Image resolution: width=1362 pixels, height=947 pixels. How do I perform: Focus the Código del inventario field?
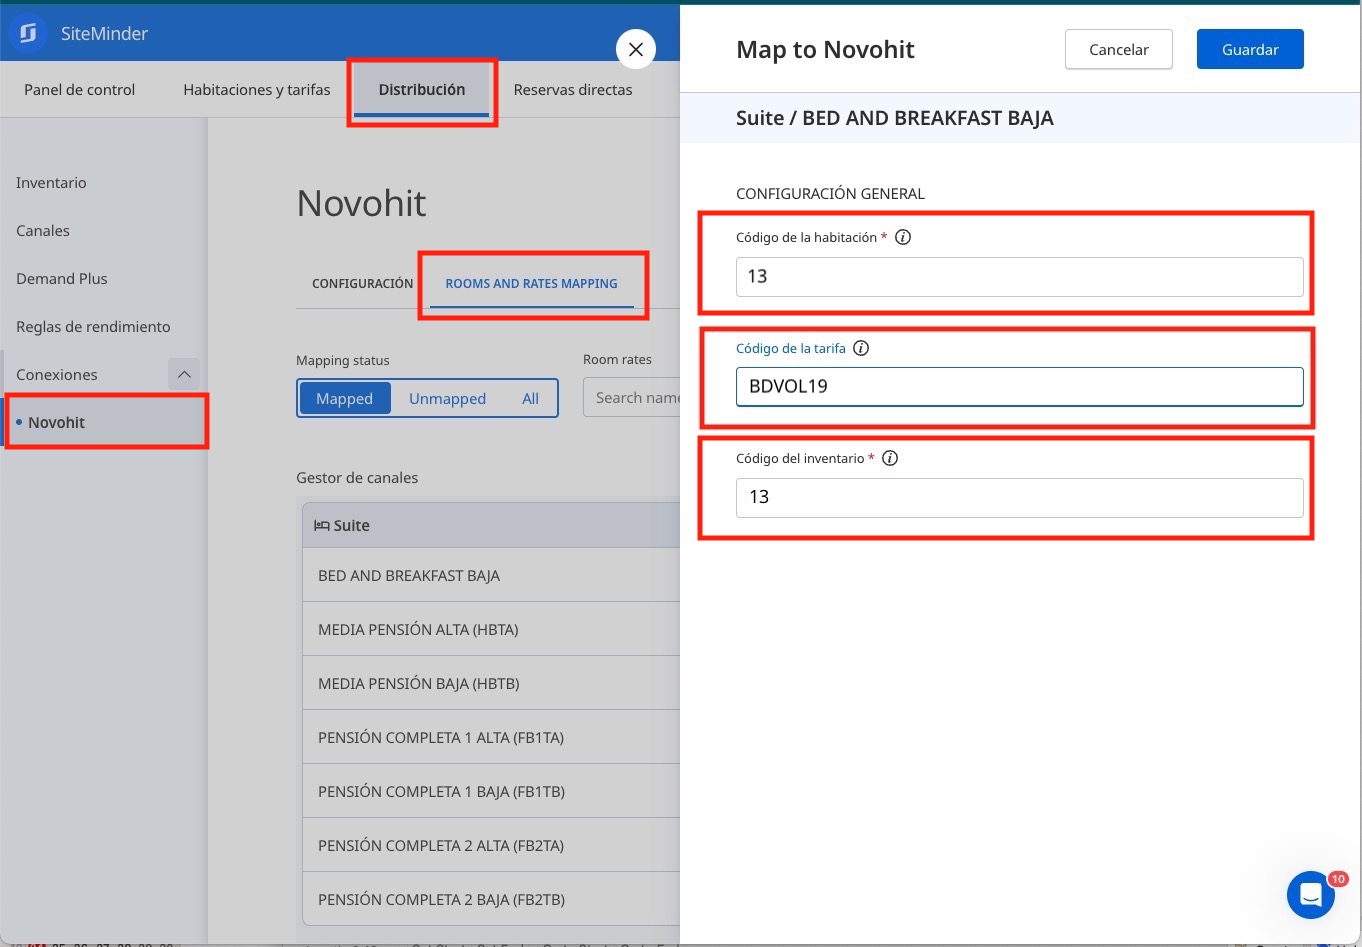point(1019,497)
